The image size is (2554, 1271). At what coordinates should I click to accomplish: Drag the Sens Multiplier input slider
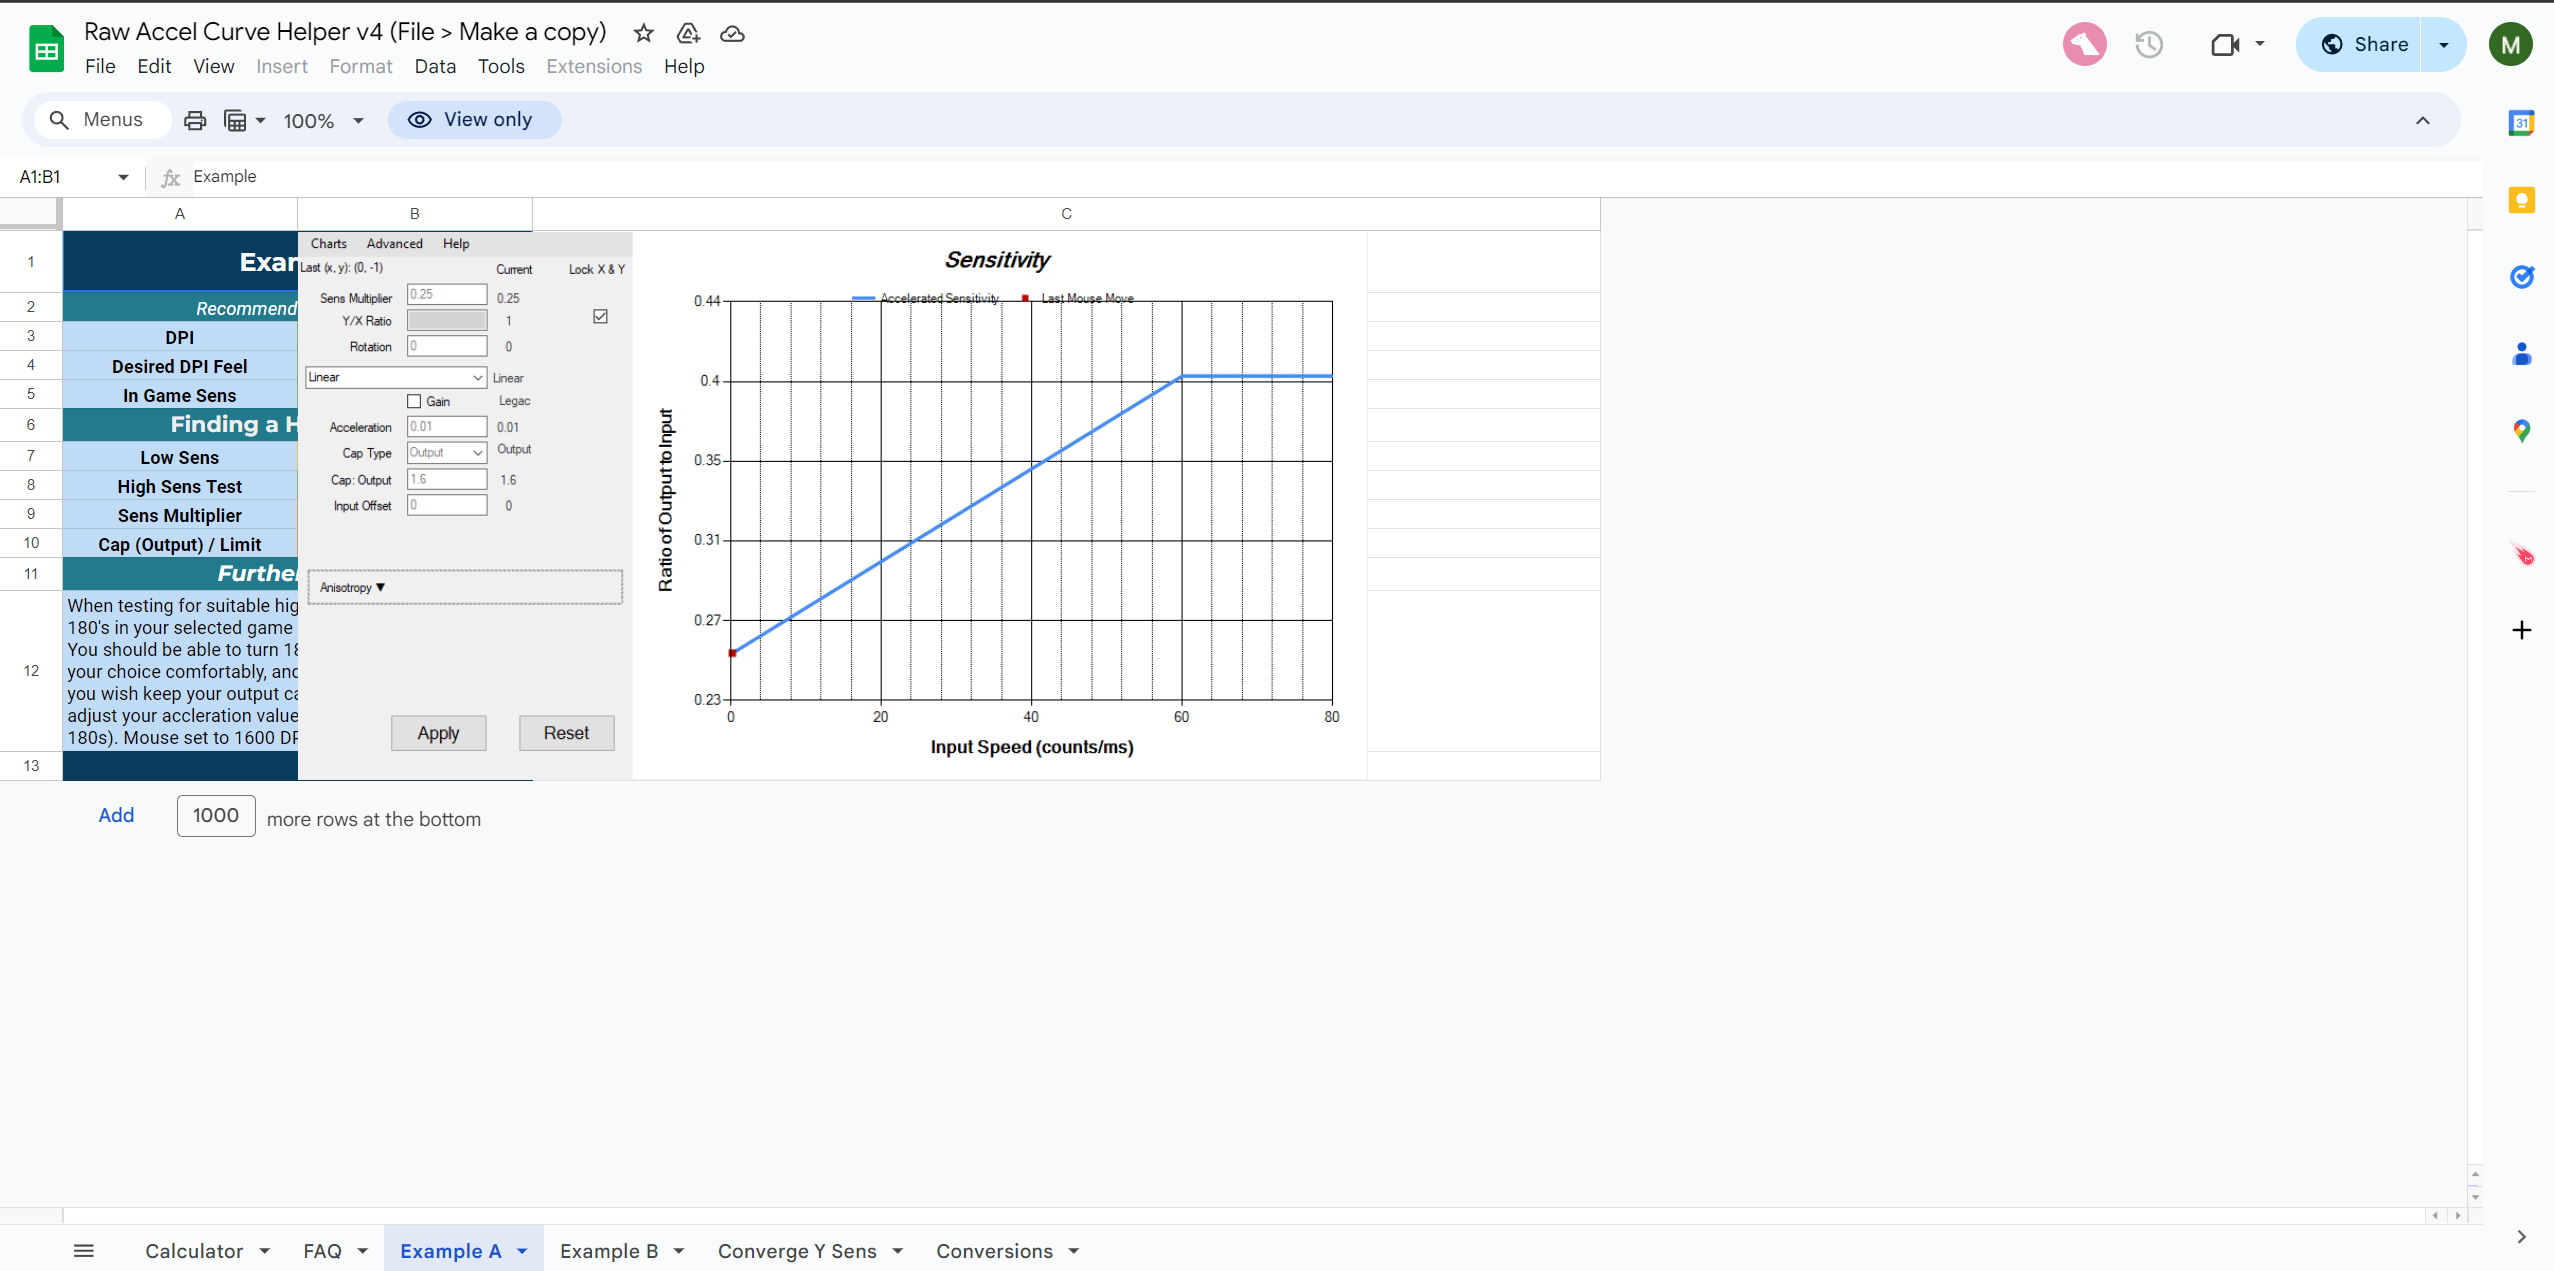coord(446,295)
